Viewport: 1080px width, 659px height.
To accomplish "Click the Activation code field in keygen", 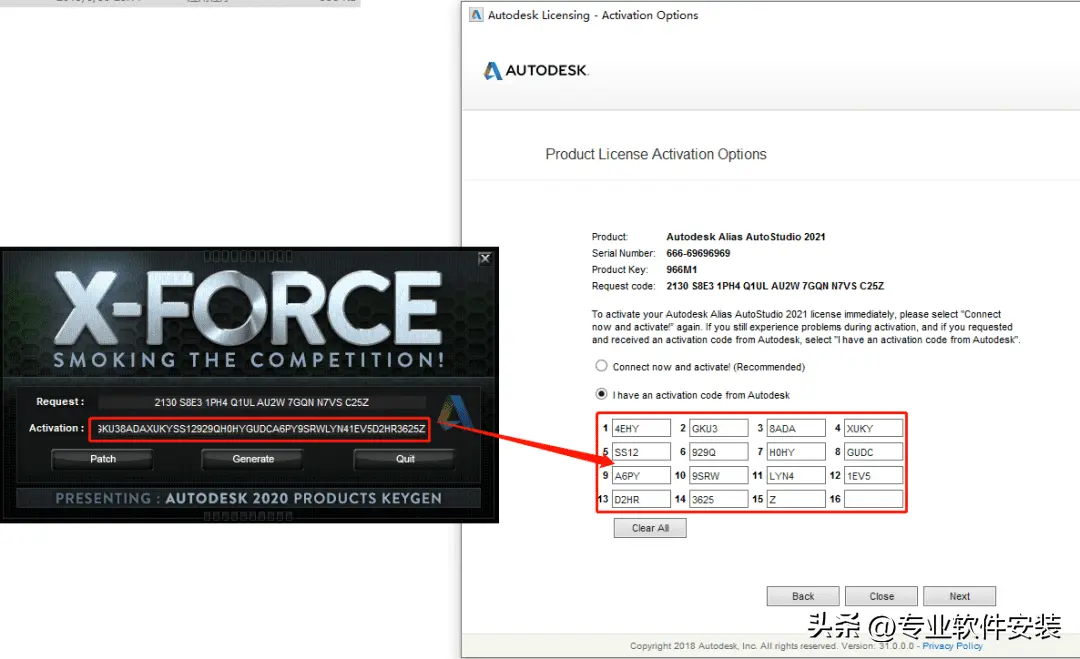I will click(260, 429).
